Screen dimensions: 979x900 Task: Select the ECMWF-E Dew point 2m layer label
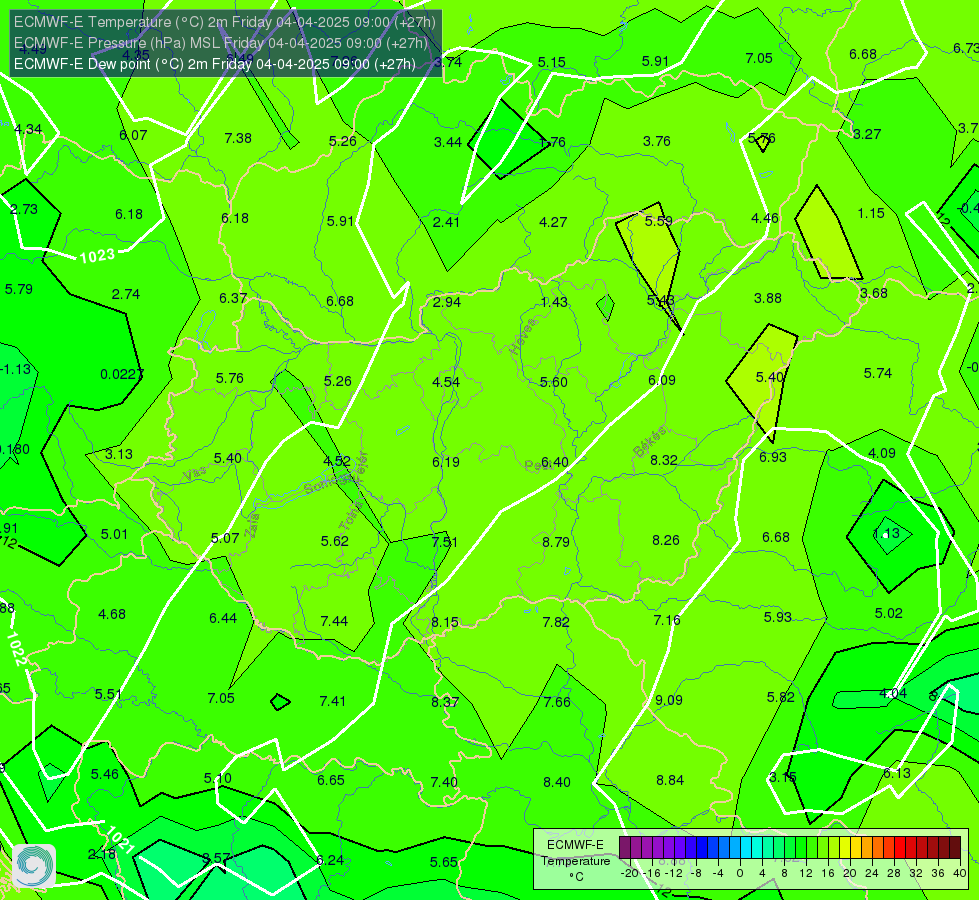[x=215, y=64]
